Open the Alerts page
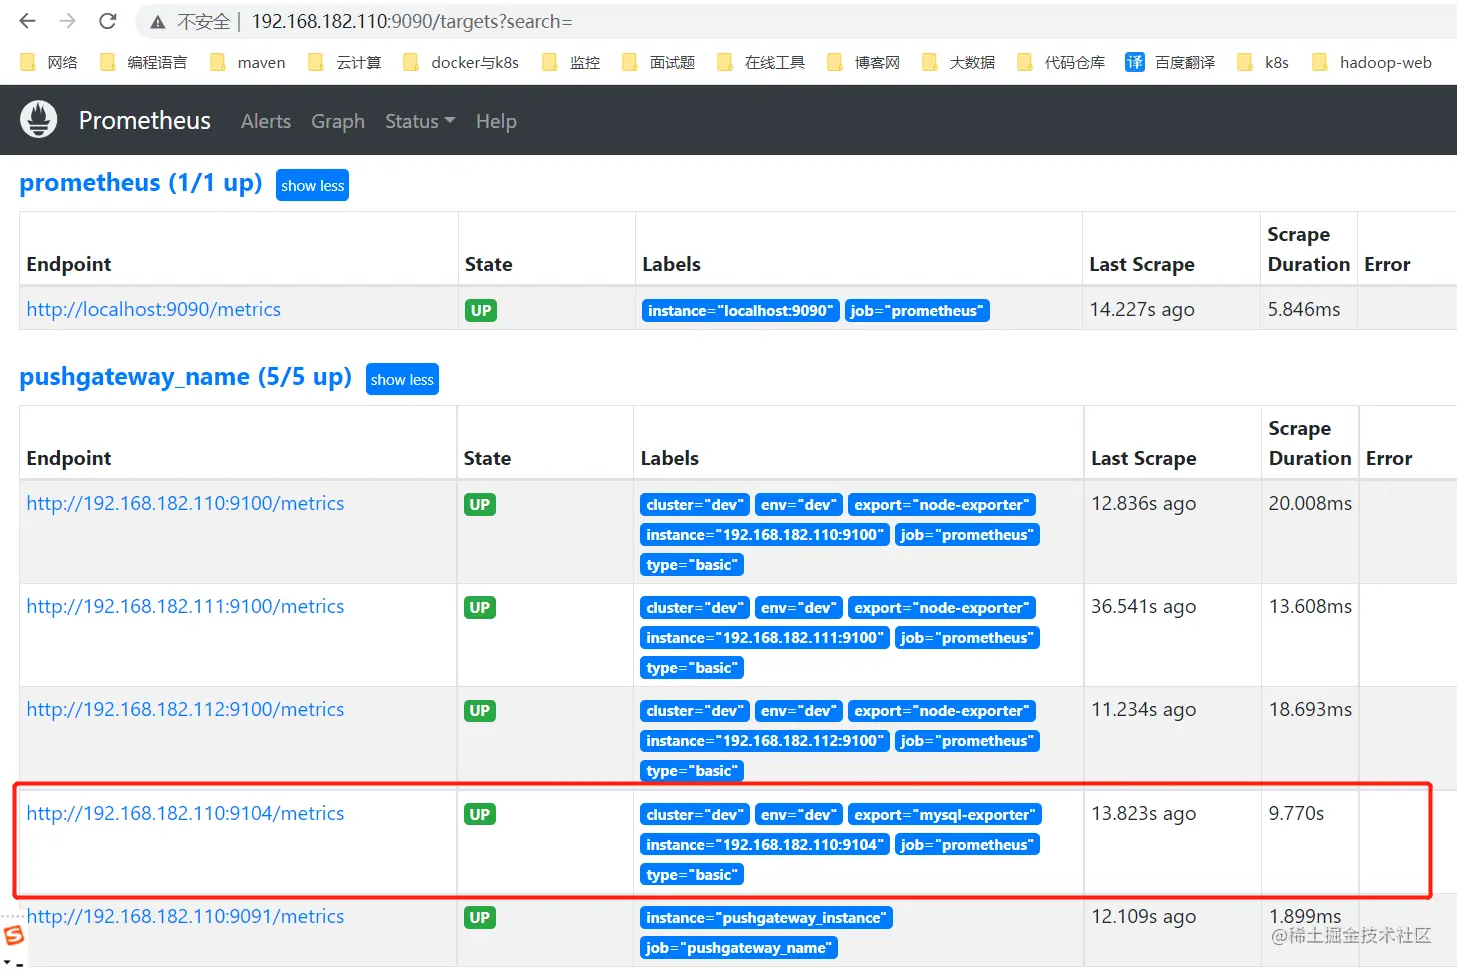 (266, 121)
